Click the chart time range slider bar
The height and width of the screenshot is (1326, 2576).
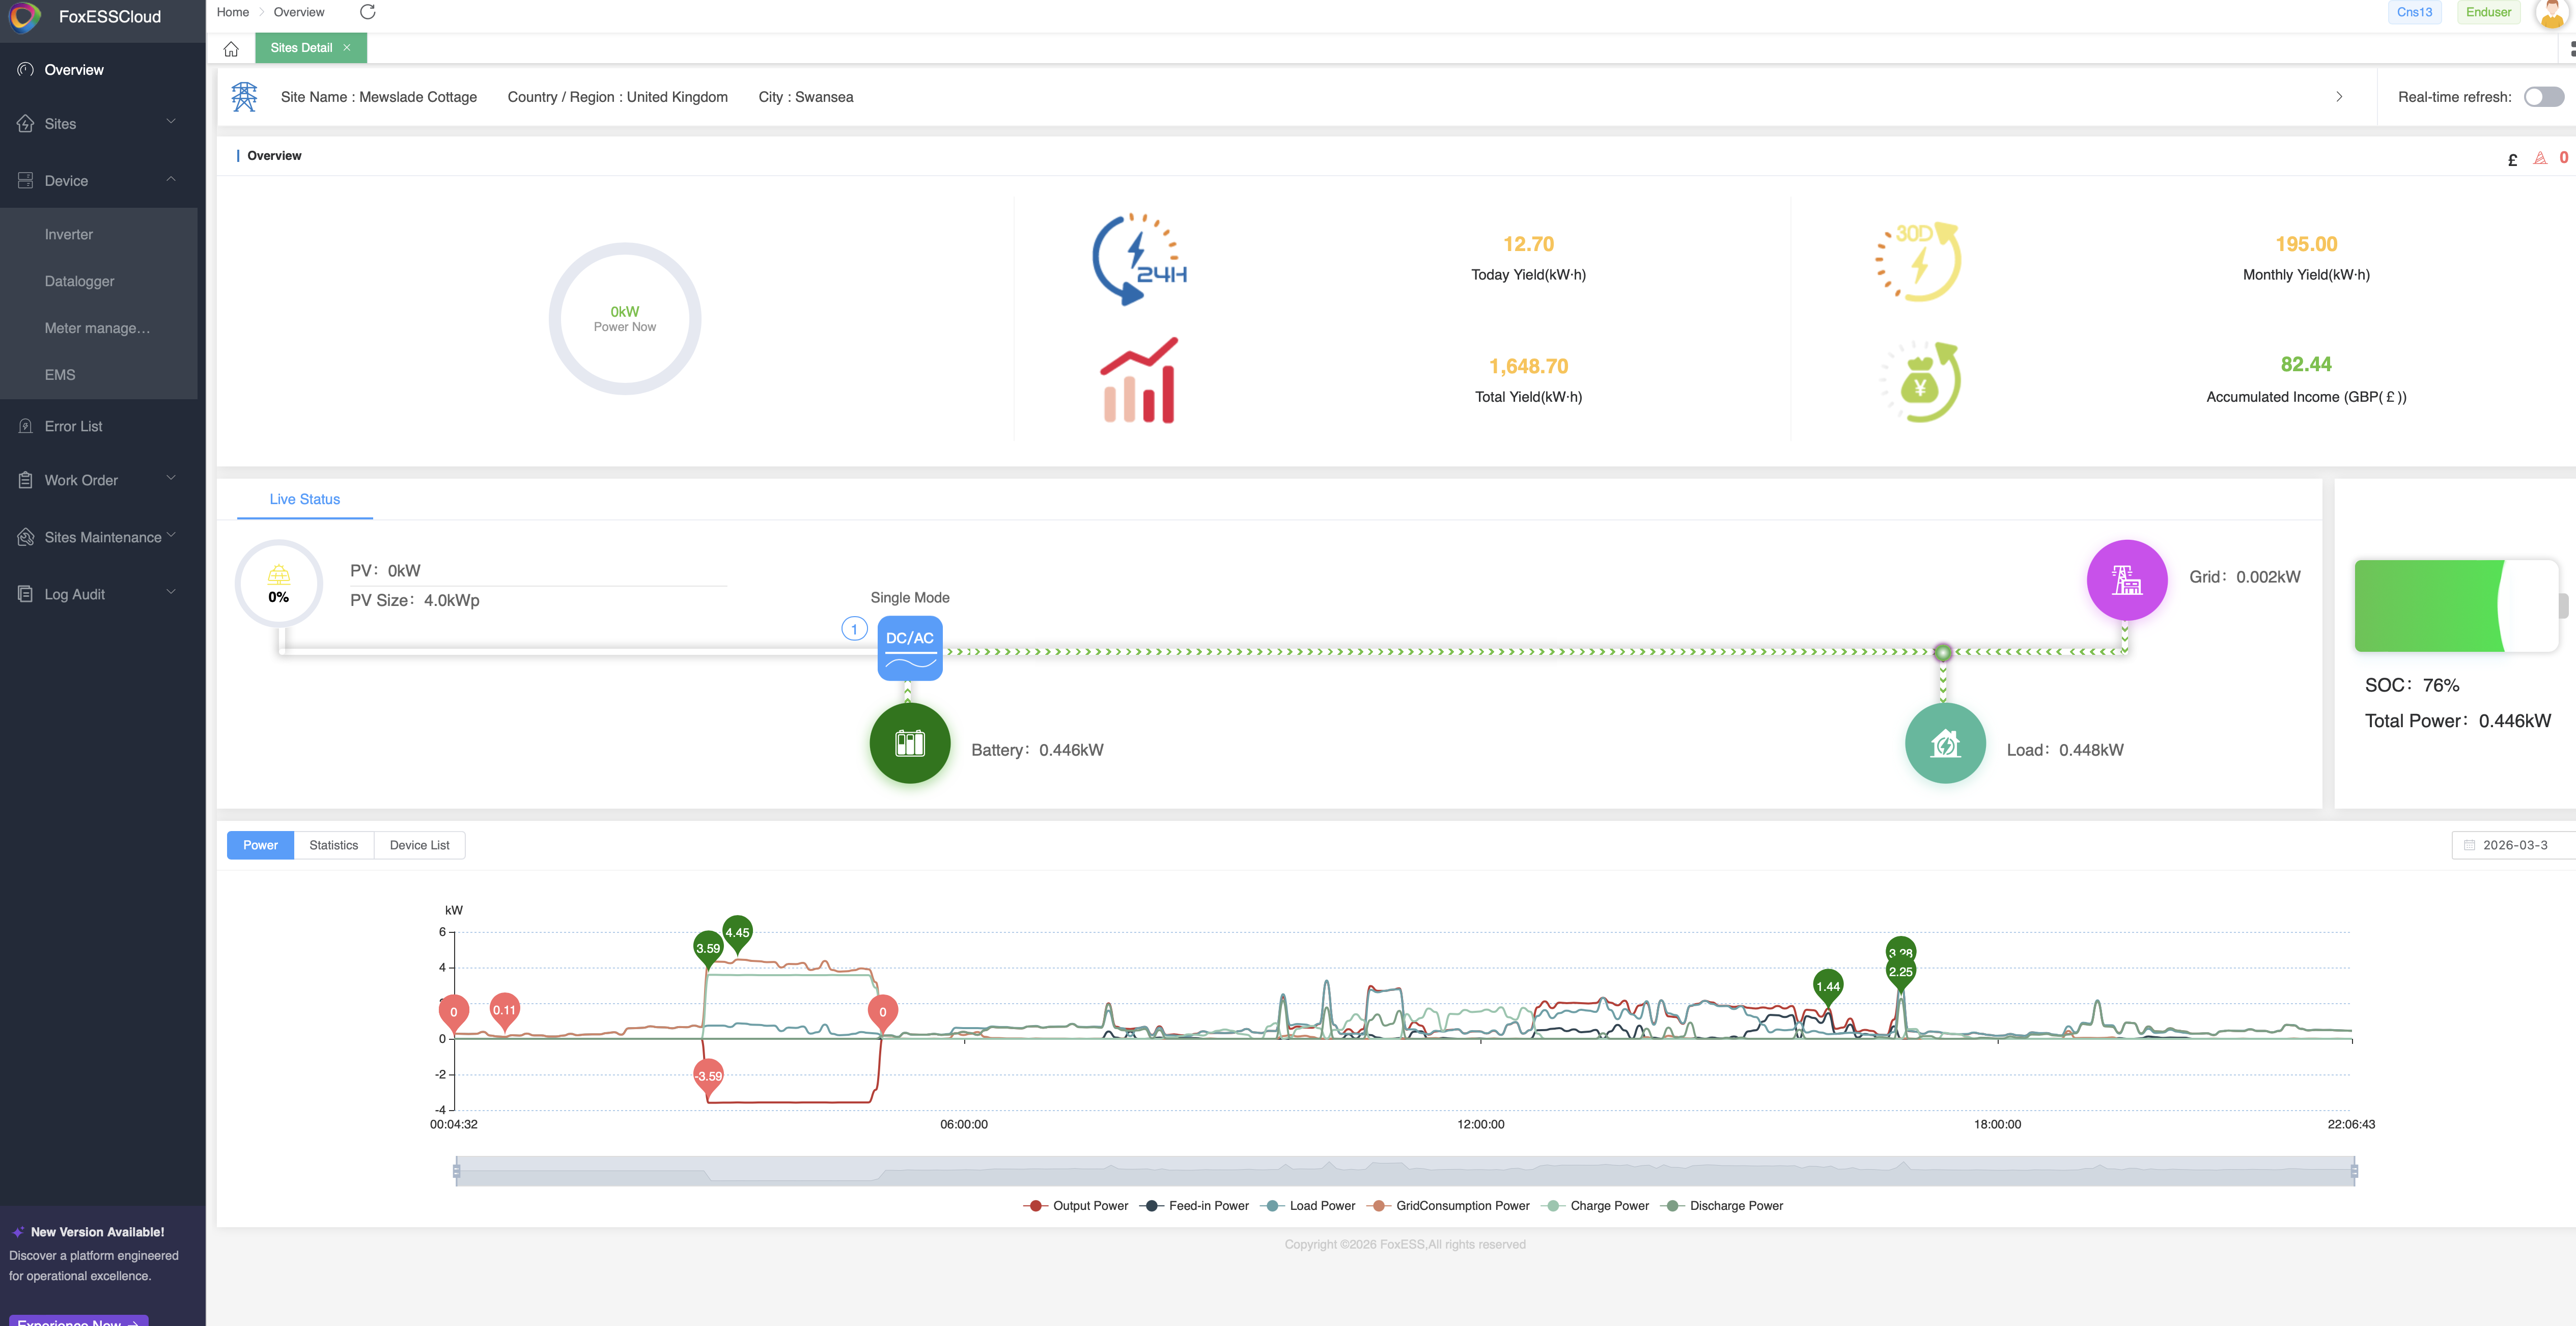coord(1404,1171)
